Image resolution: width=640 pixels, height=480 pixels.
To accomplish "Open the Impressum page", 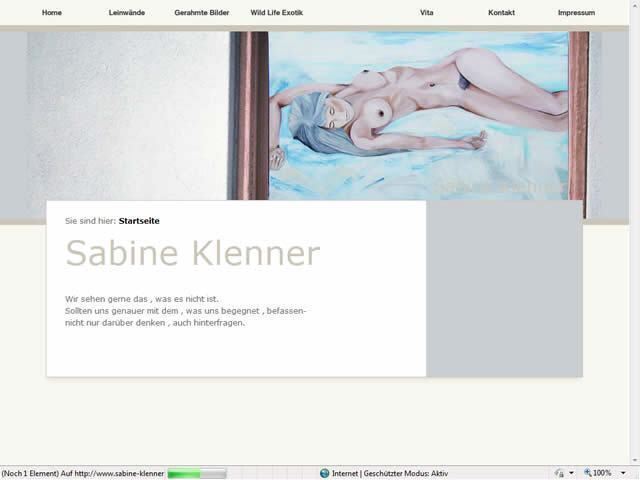I will pyautogui.click(x=576, y=13).
